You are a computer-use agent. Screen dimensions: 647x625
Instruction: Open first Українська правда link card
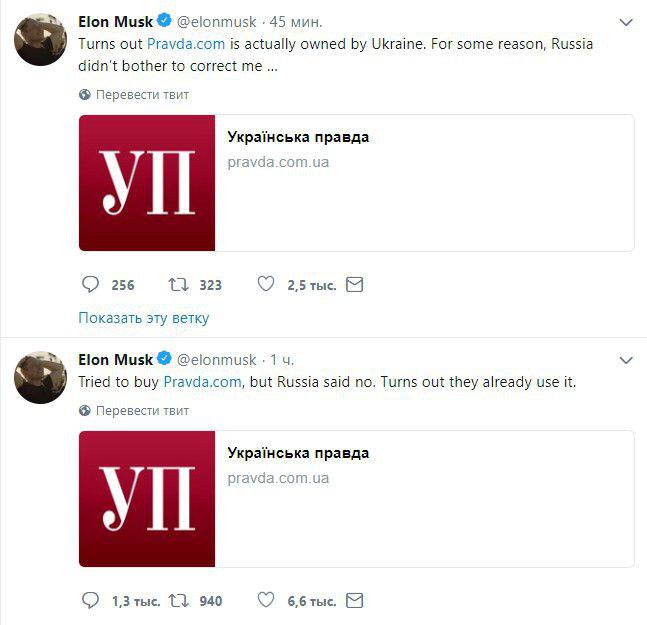click(356, 183)
